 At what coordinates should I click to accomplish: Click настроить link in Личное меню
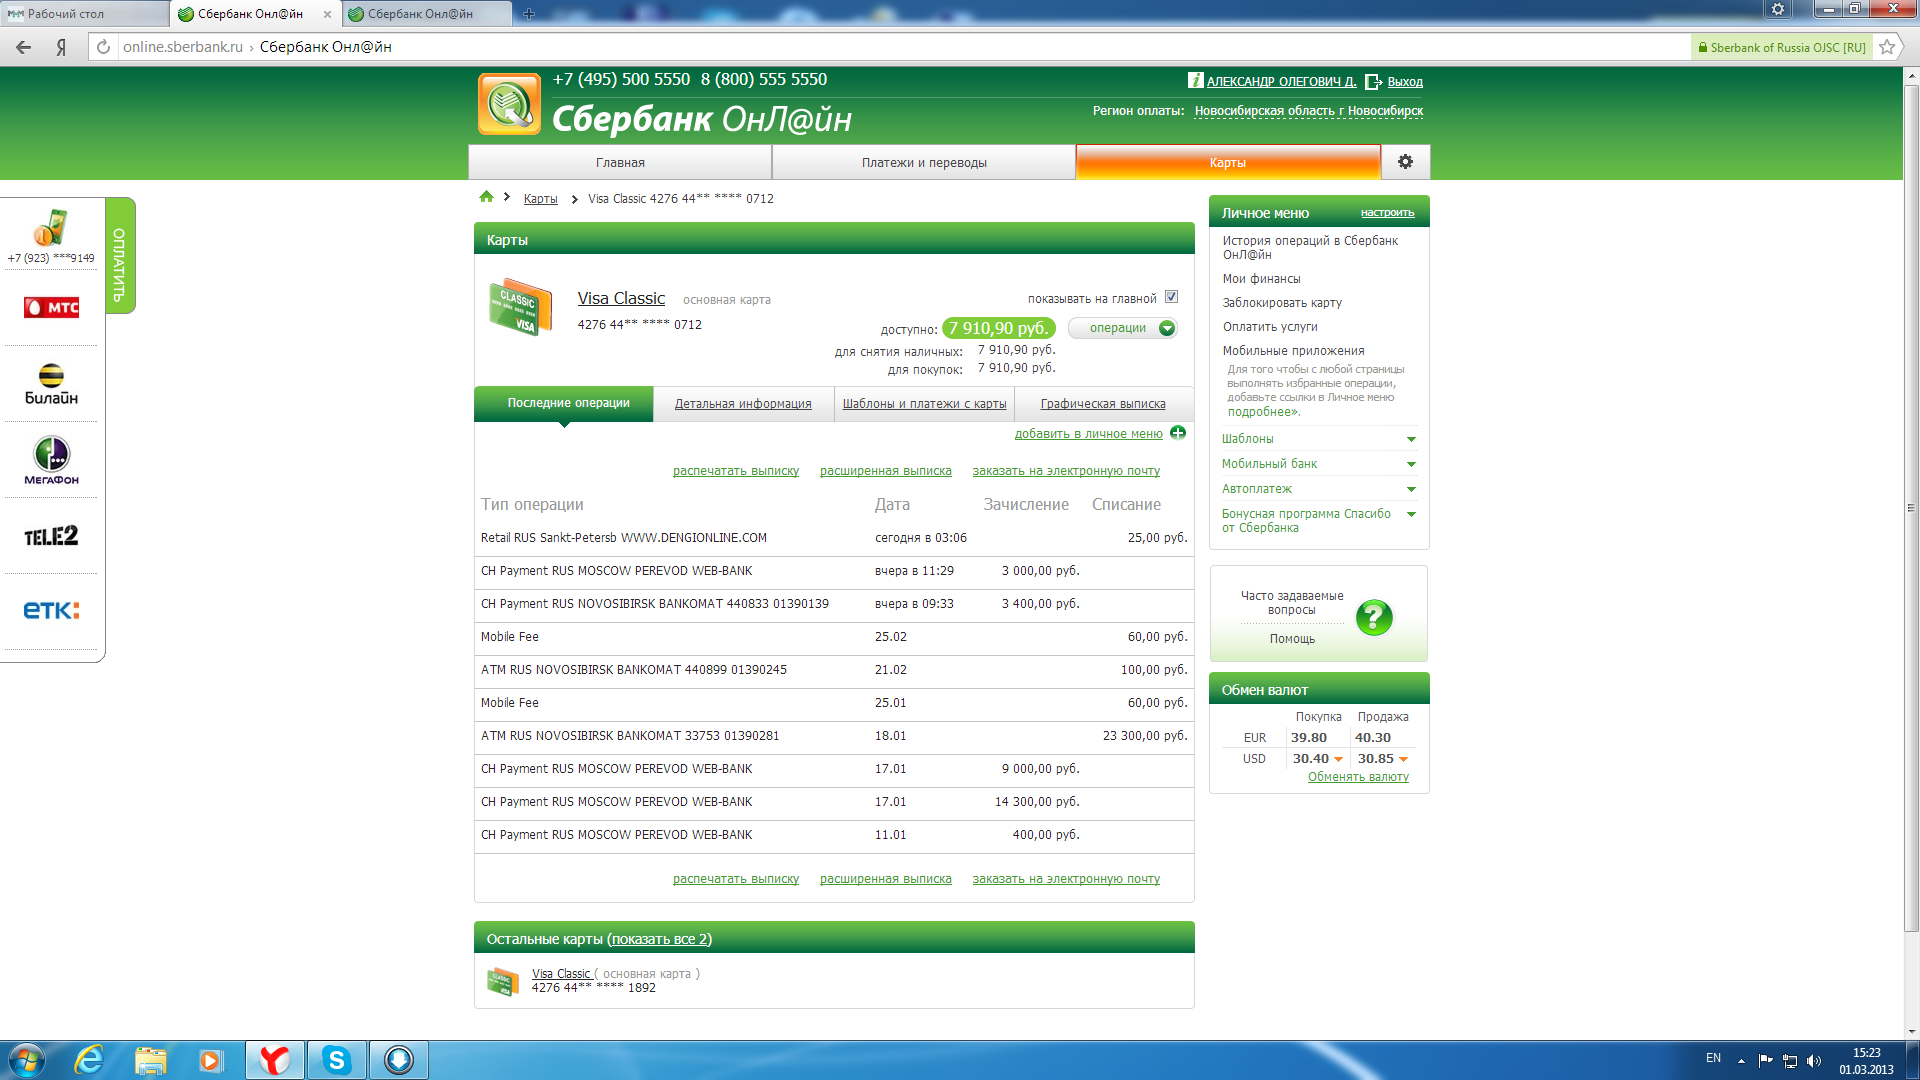click(x=1387, y=213)
